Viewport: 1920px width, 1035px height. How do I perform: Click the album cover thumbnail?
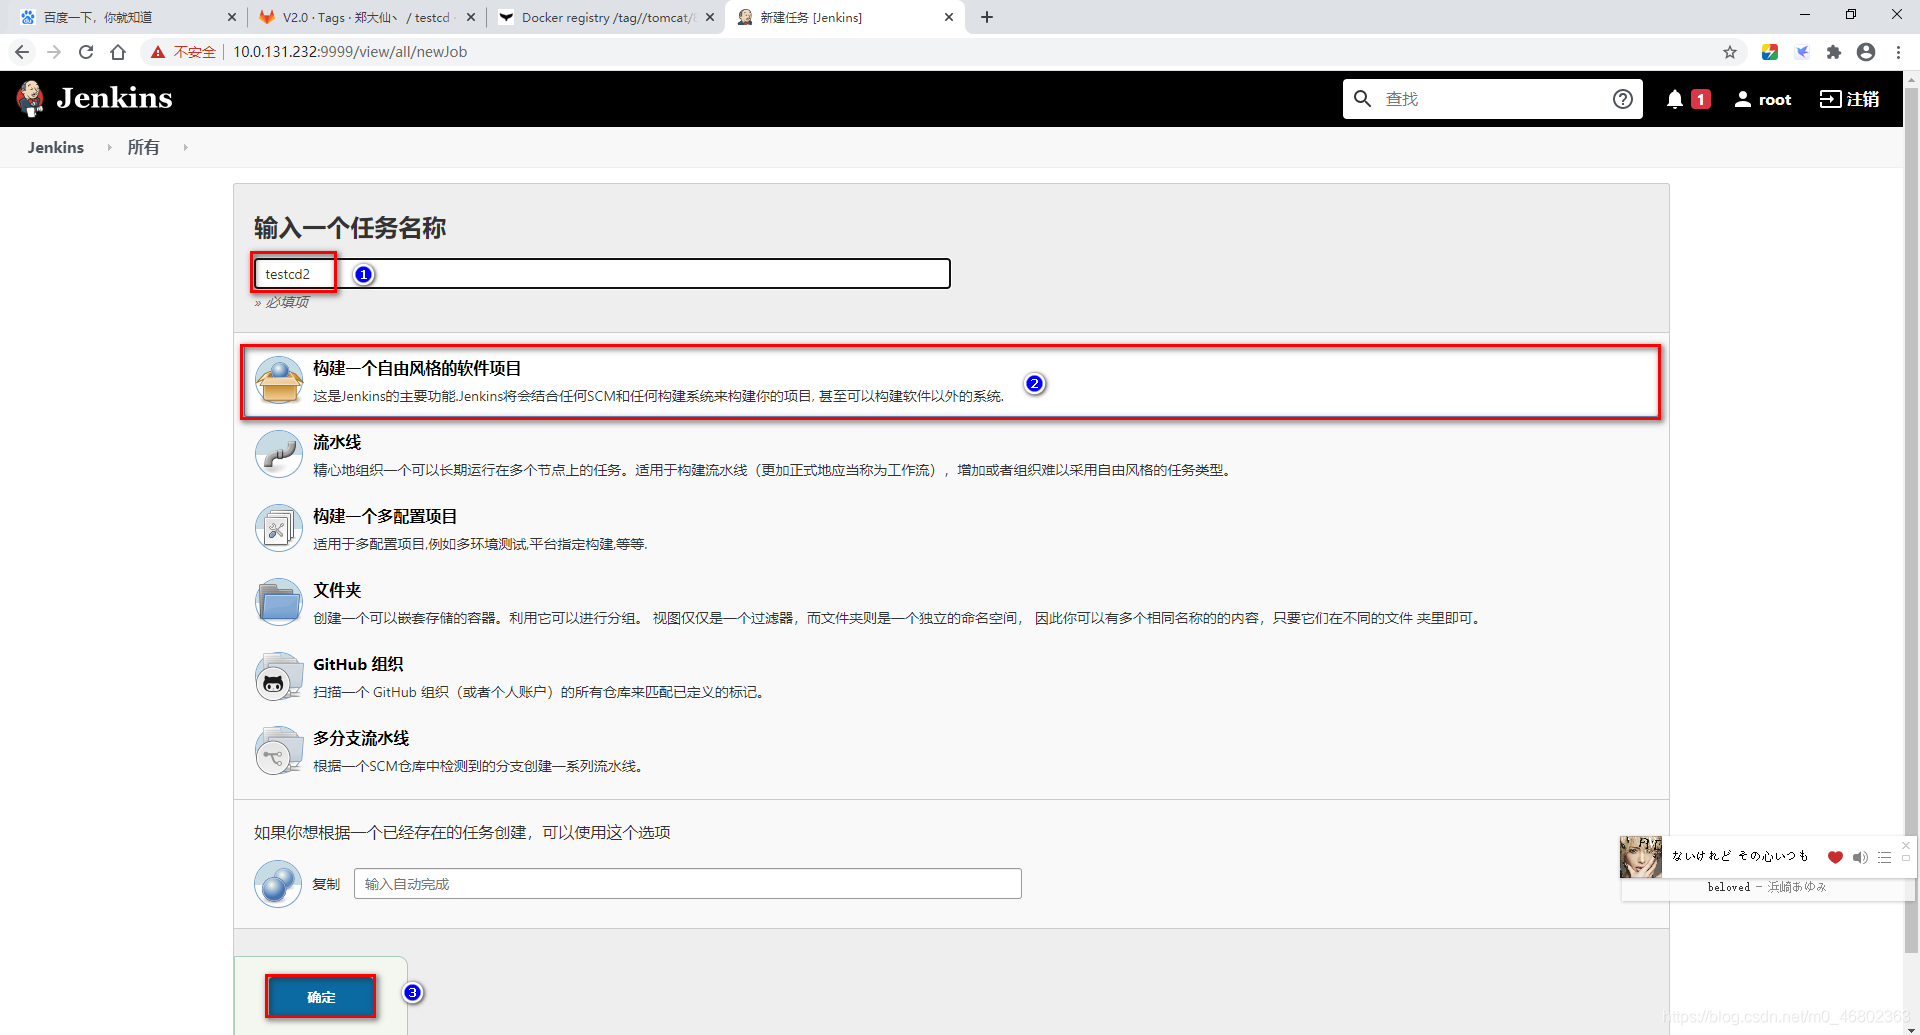[1641, 857]
